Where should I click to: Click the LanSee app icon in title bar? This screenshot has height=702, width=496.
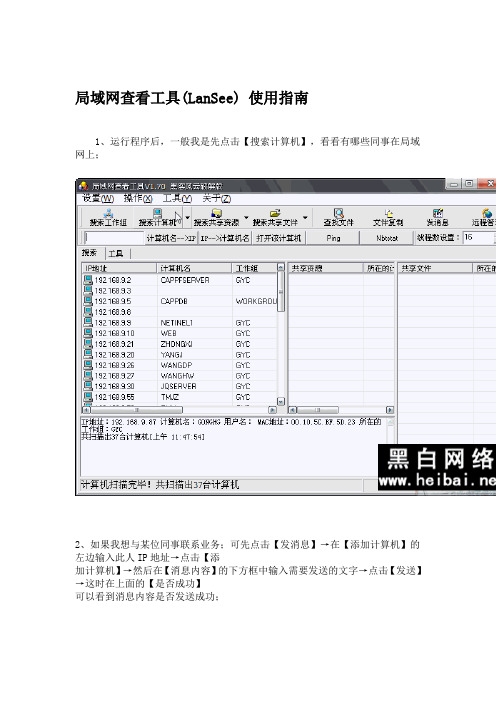point(83,185)
